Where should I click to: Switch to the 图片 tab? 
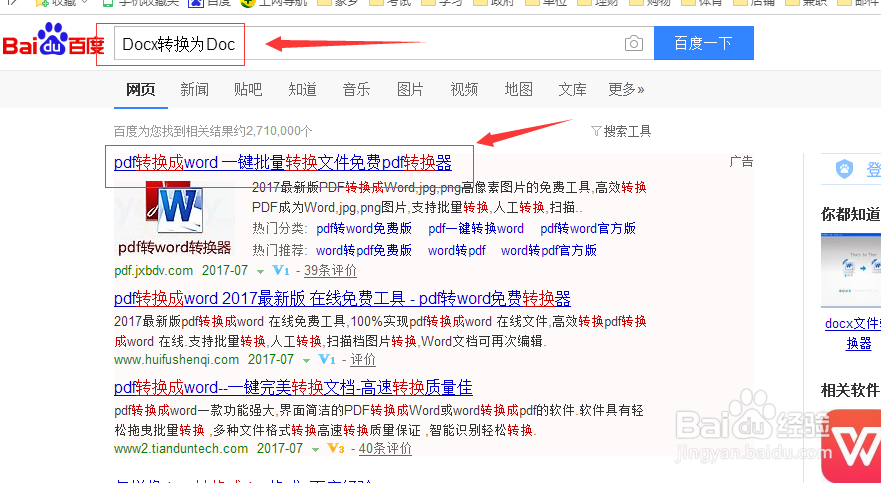click(410, 89)
